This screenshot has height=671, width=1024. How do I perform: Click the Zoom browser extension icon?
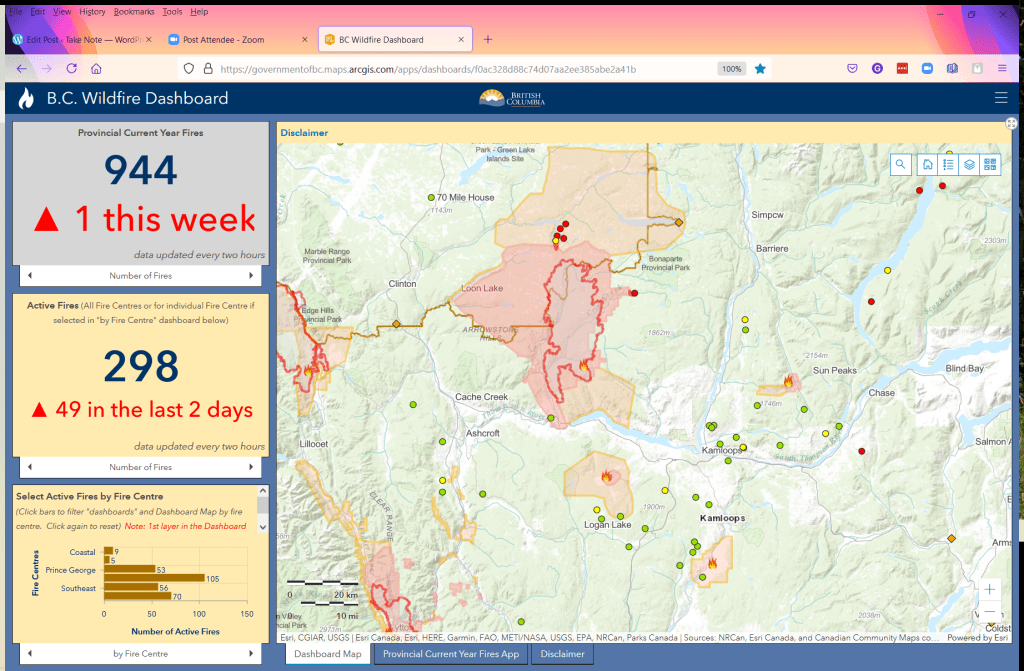click(x=926, y=69)
